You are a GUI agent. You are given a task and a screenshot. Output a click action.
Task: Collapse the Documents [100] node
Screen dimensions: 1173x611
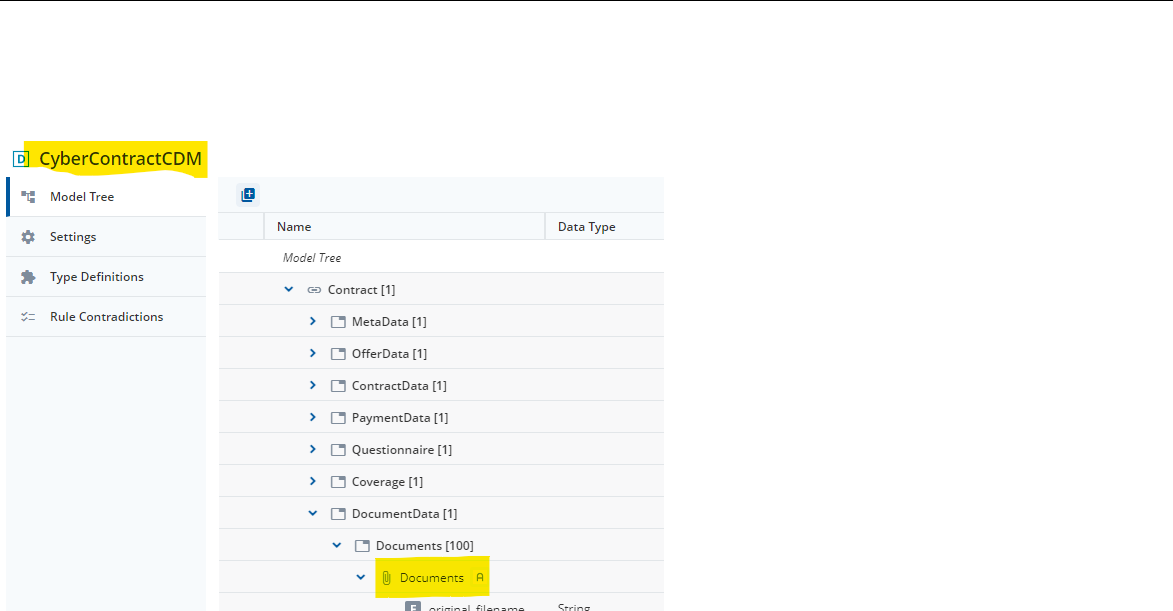(x=337, y=546)
